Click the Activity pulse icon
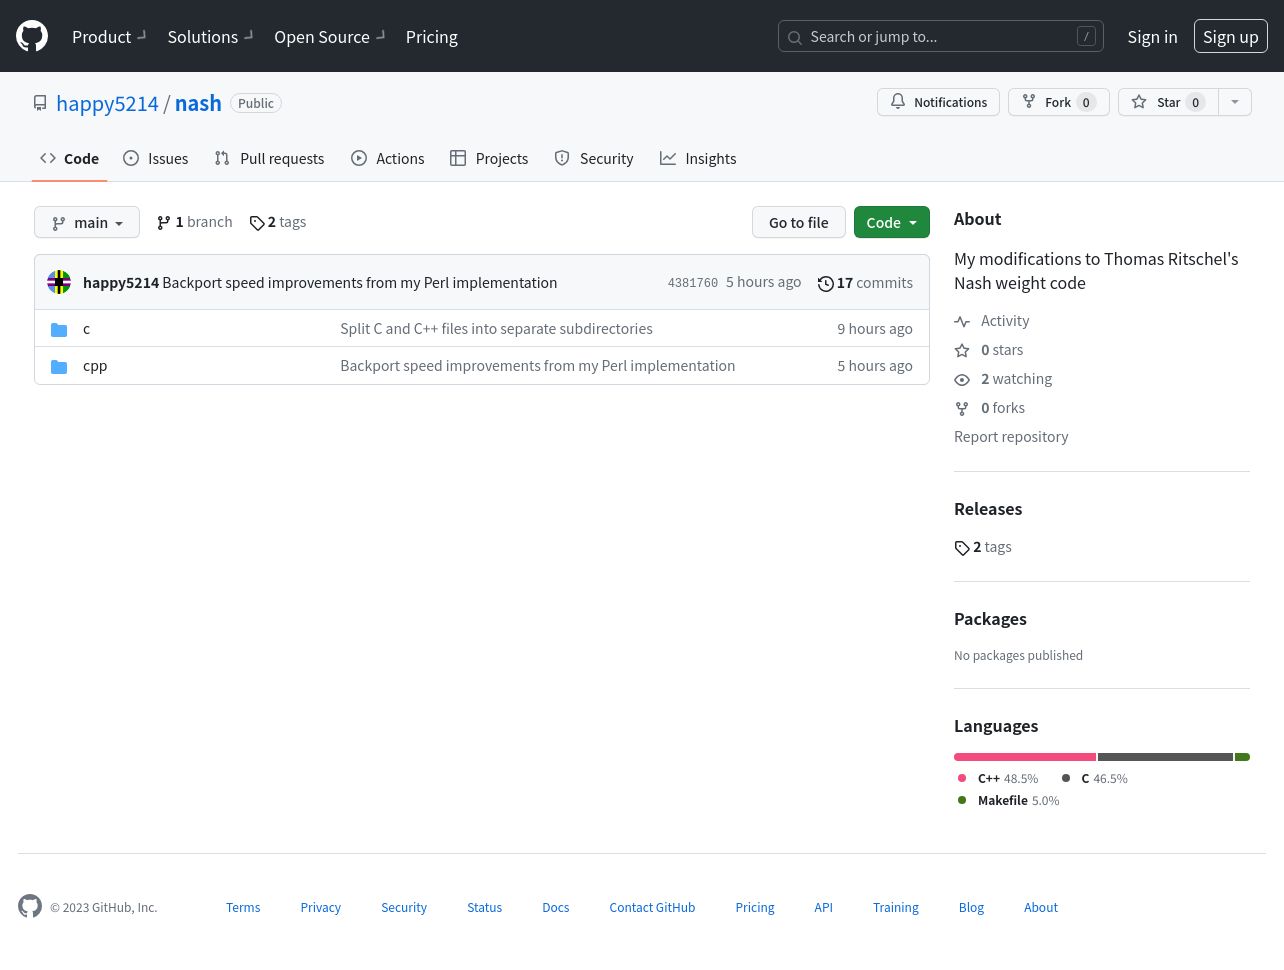 pyautogui.click(x=962, y=321)
